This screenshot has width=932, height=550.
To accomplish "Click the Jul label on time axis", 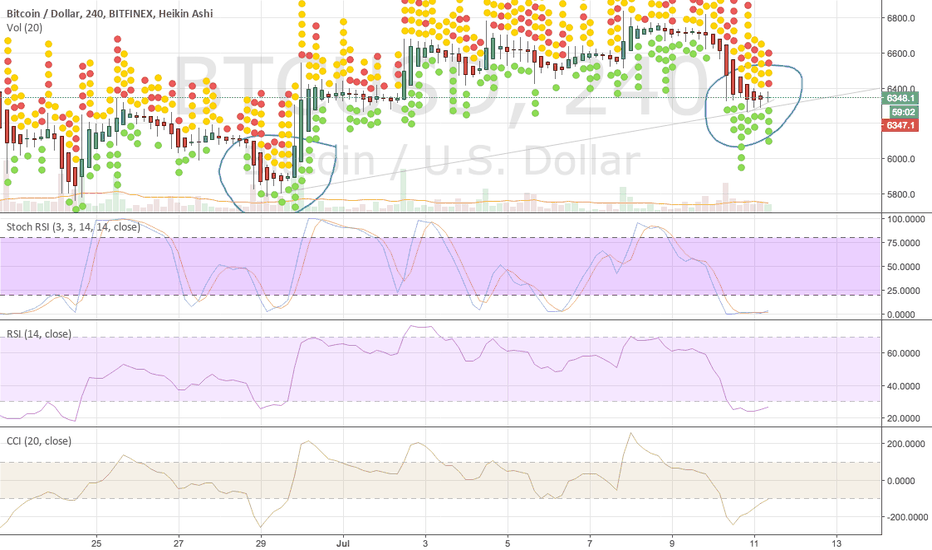I will [343, 543].
